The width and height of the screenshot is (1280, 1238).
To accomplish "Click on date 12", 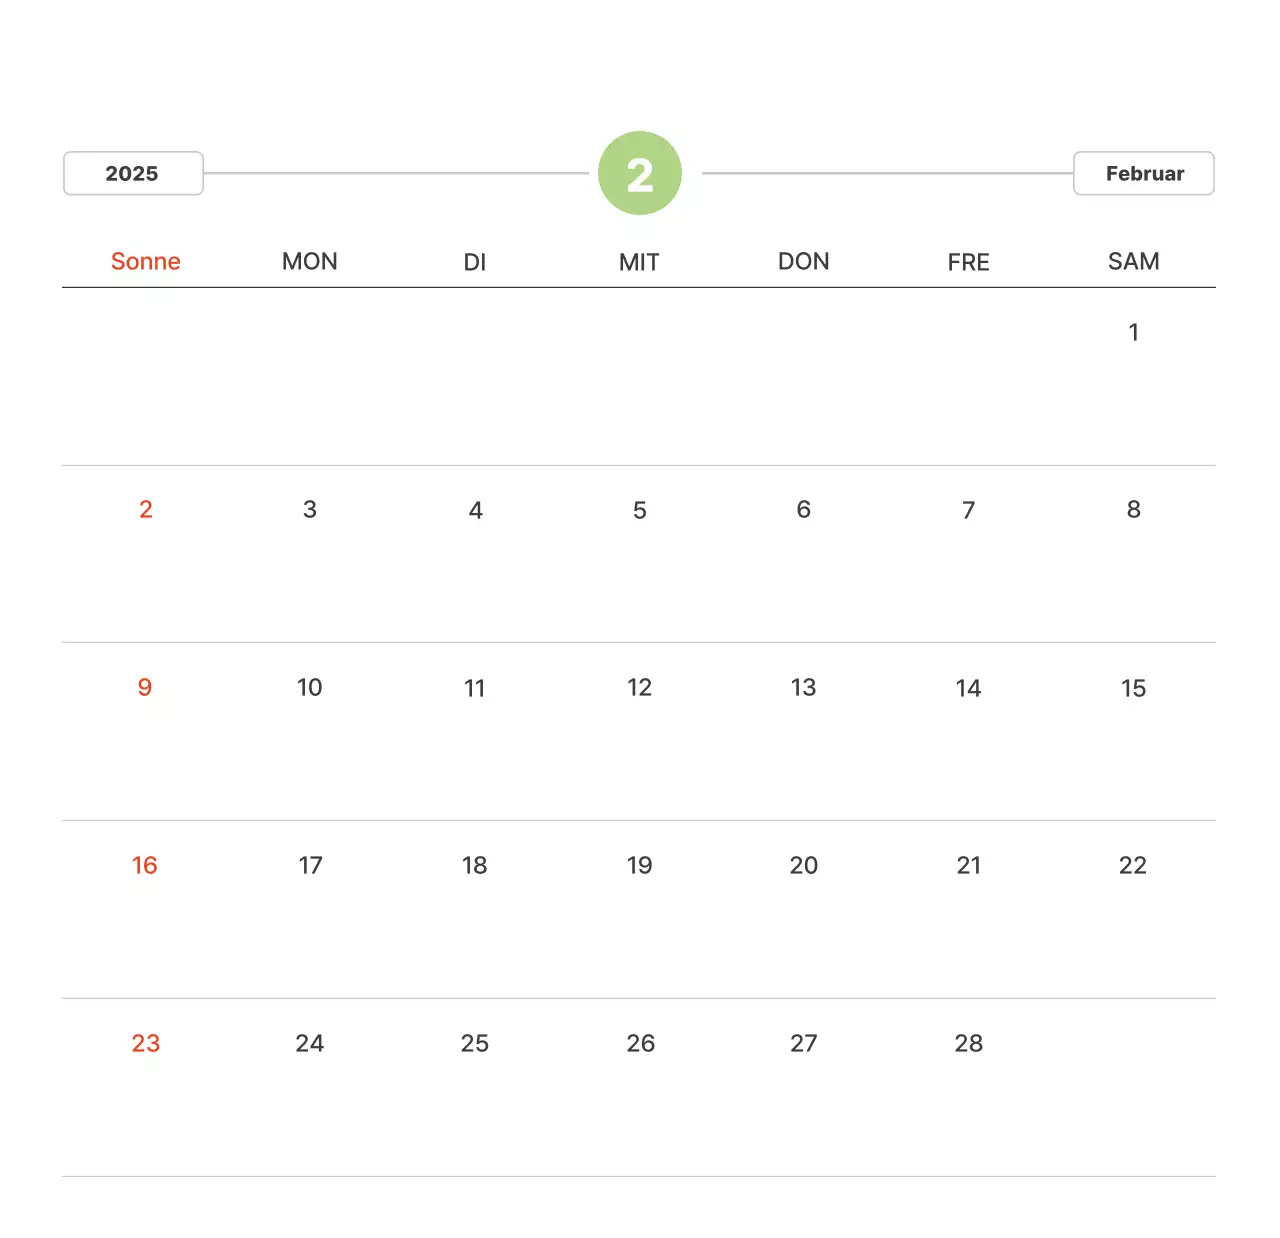I will click(640, 688).
